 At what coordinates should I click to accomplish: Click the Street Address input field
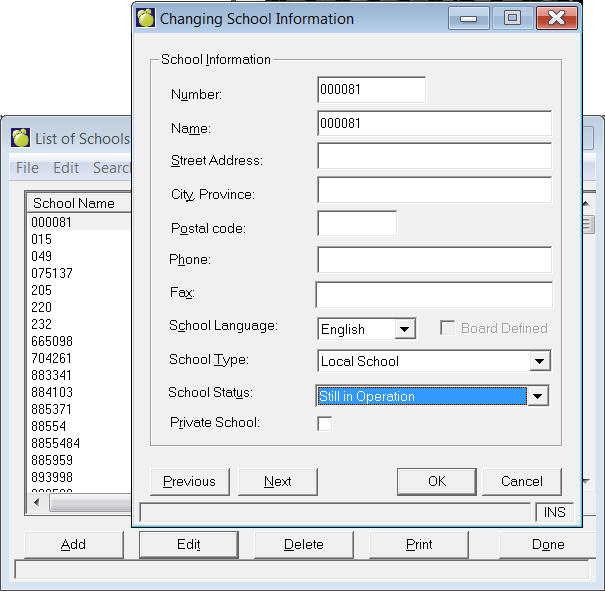[x=434, y=157]
